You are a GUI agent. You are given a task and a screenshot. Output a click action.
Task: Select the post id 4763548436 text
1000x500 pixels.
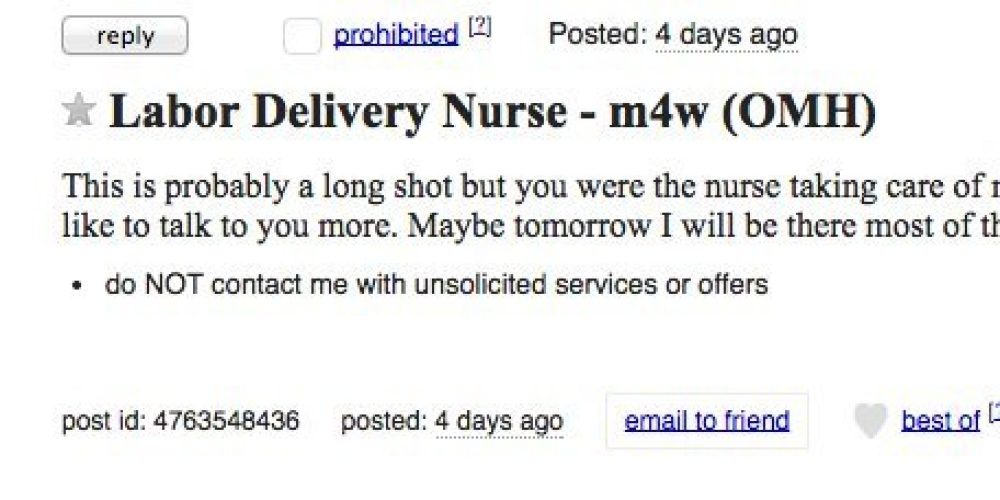180,421
